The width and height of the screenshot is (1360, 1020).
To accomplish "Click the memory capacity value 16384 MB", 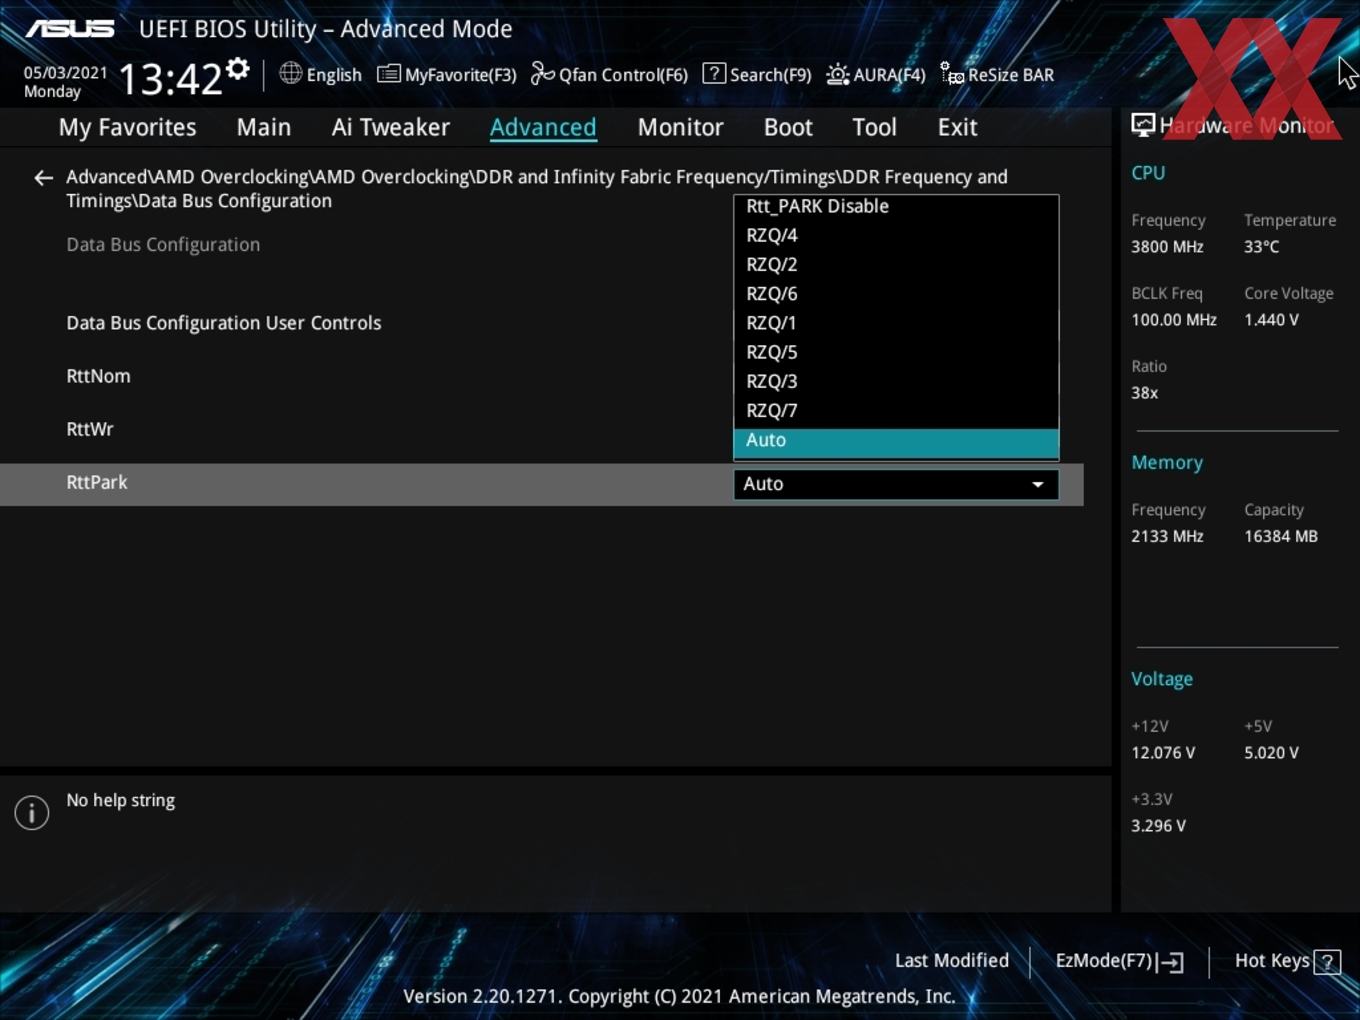I will pos(1281,536).
